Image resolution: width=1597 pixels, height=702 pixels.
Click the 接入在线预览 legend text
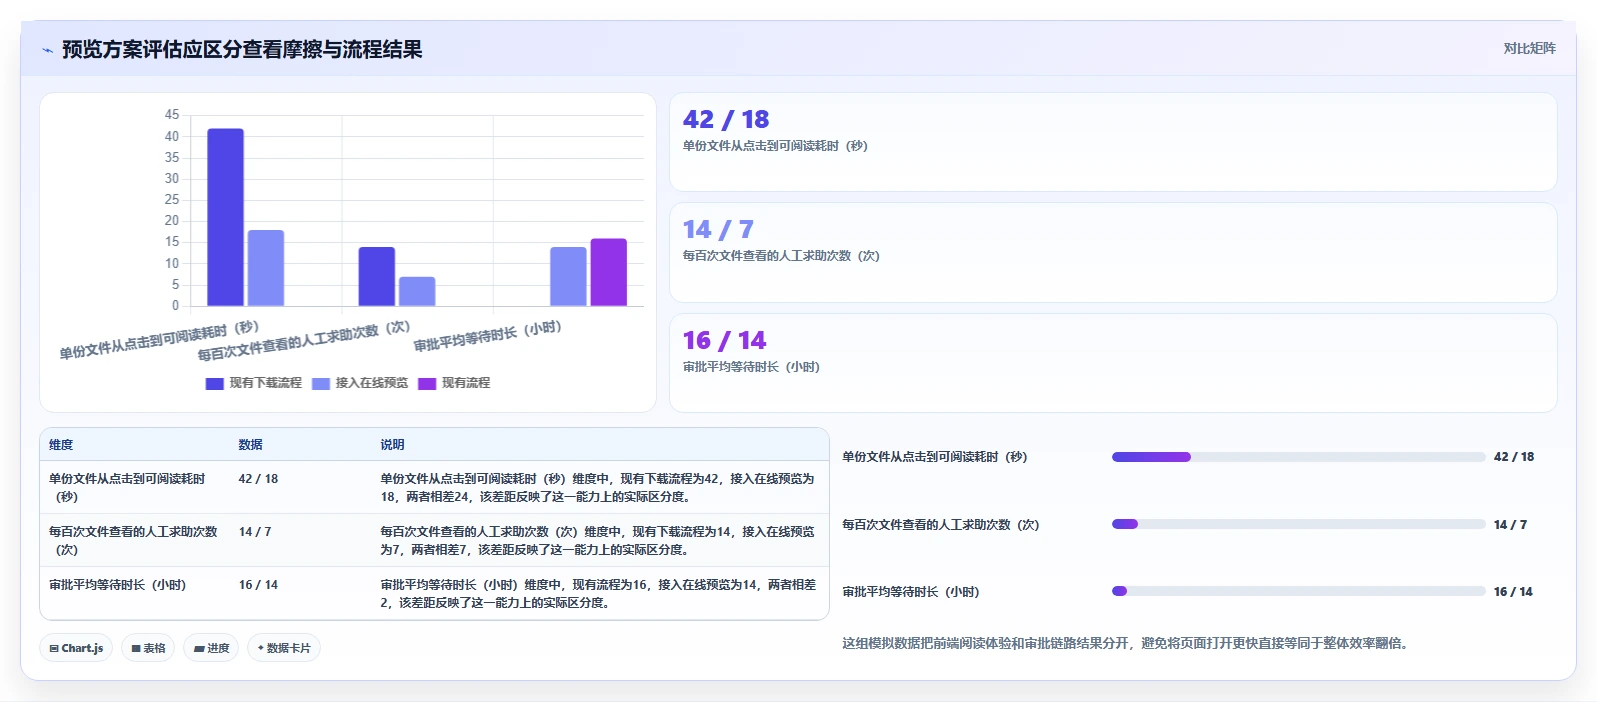[372, 383]
